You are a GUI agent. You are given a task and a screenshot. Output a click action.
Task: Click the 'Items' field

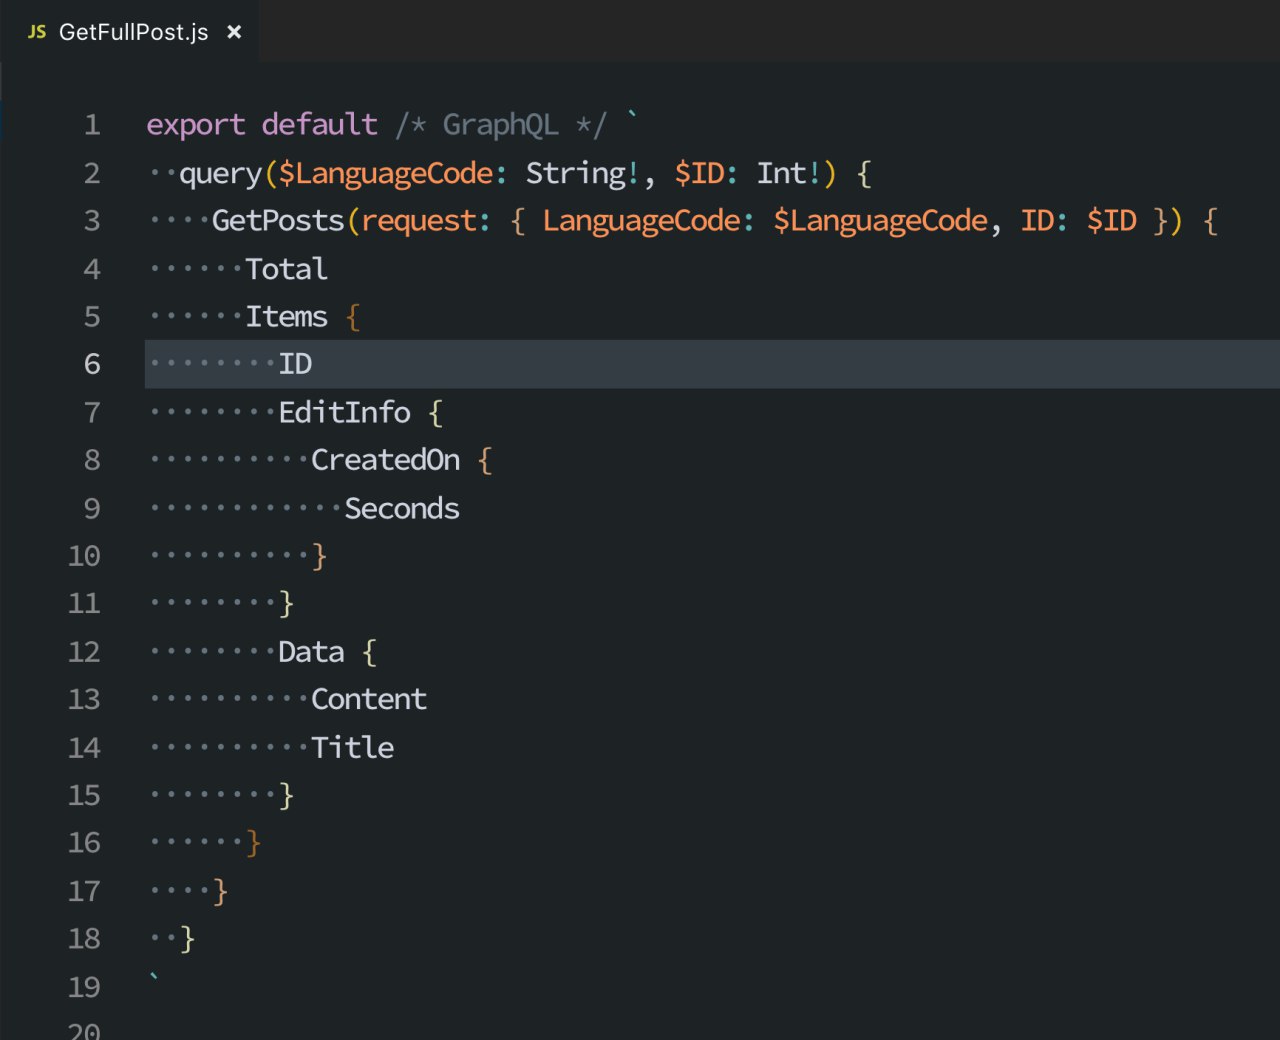pyautogui.click(x=287, y=317)
